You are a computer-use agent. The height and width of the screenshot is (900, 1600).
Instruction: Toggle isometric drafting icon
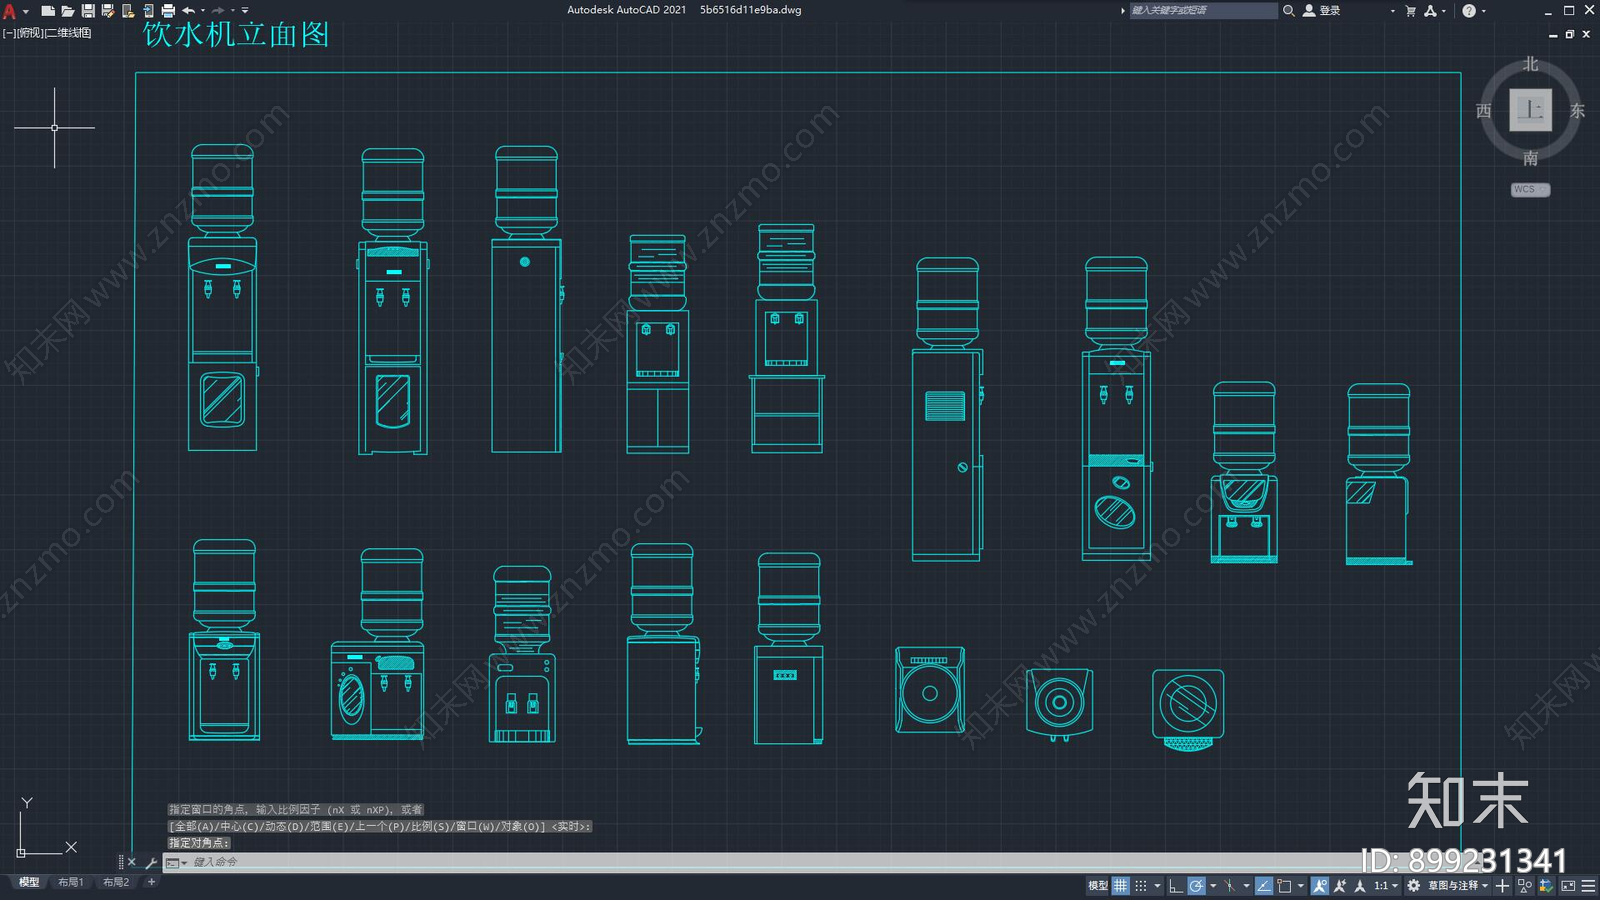1229,885
